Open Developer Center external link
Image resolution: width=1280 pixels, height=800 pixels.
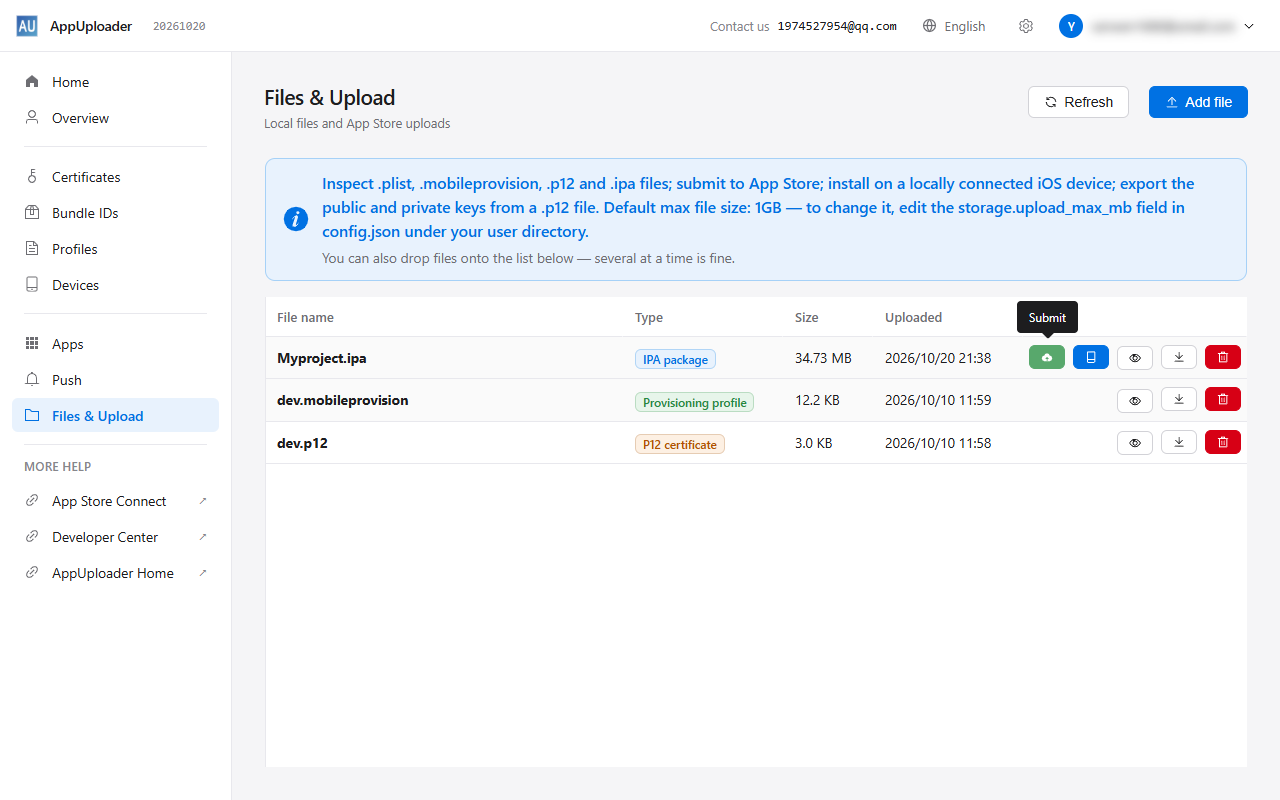(x=115, y=537)
